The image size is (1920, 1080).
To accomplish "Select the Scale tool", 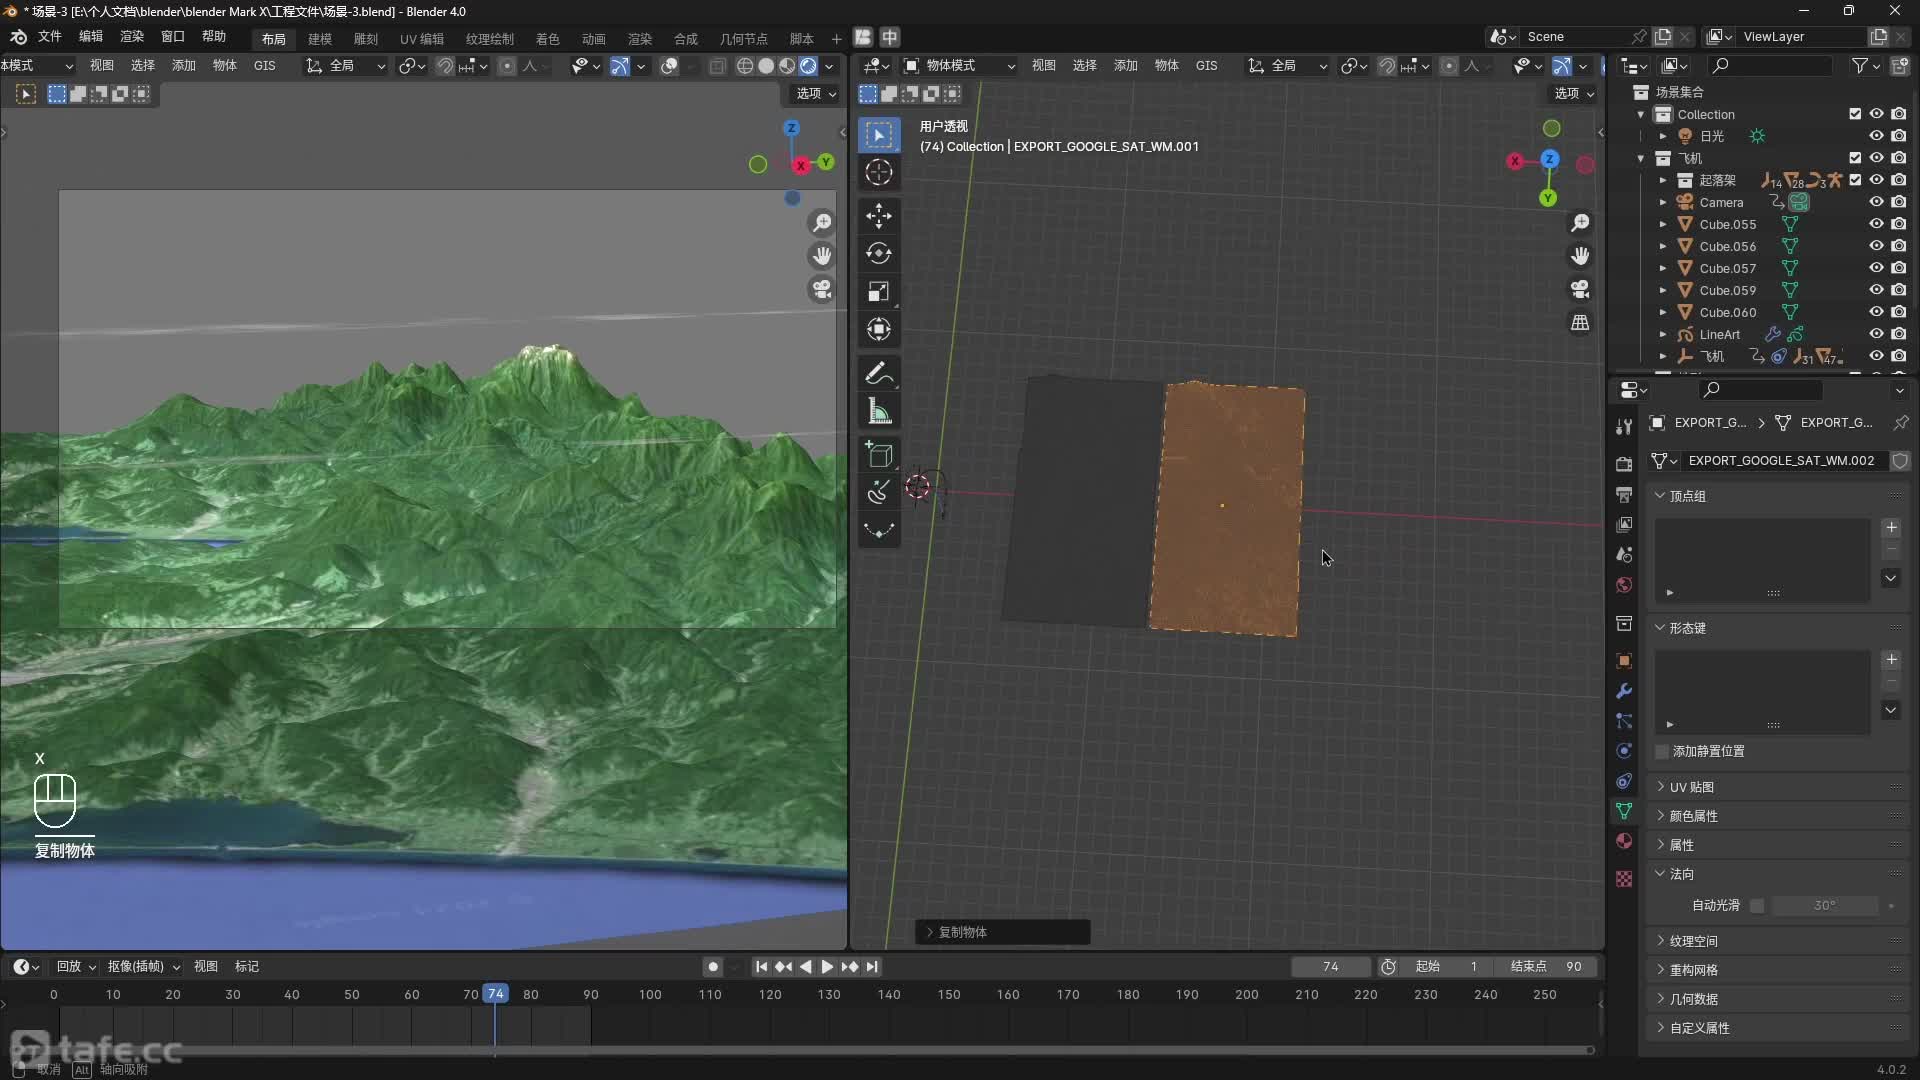I will click(879, 292).
